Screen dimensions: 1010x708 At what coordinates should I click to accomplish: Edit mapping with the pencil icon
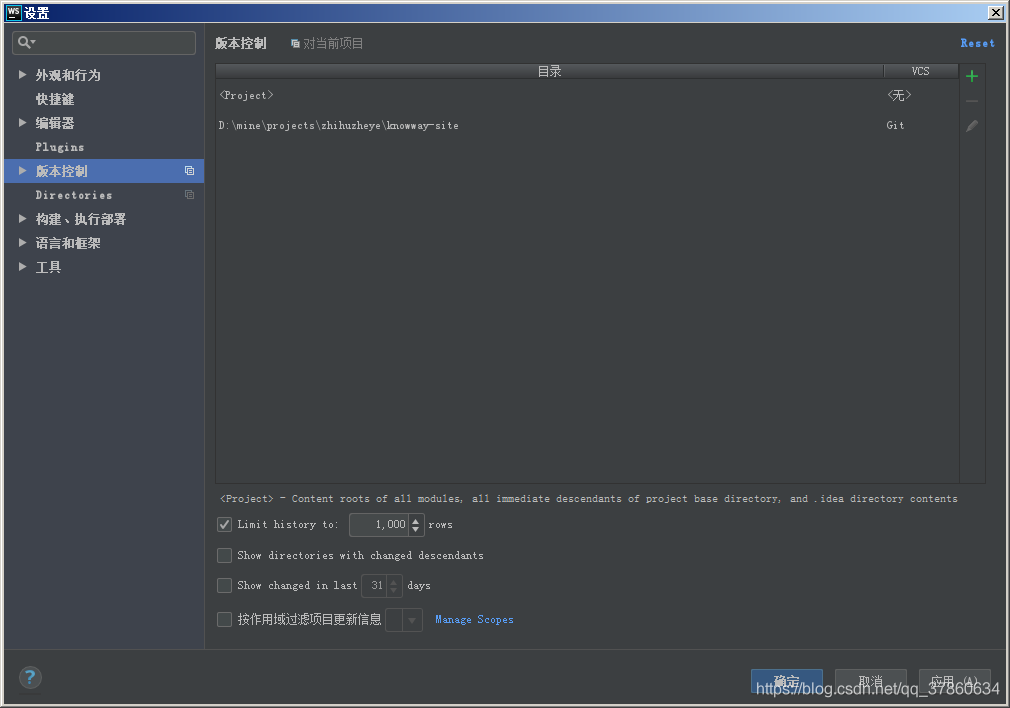click(971, 124)
